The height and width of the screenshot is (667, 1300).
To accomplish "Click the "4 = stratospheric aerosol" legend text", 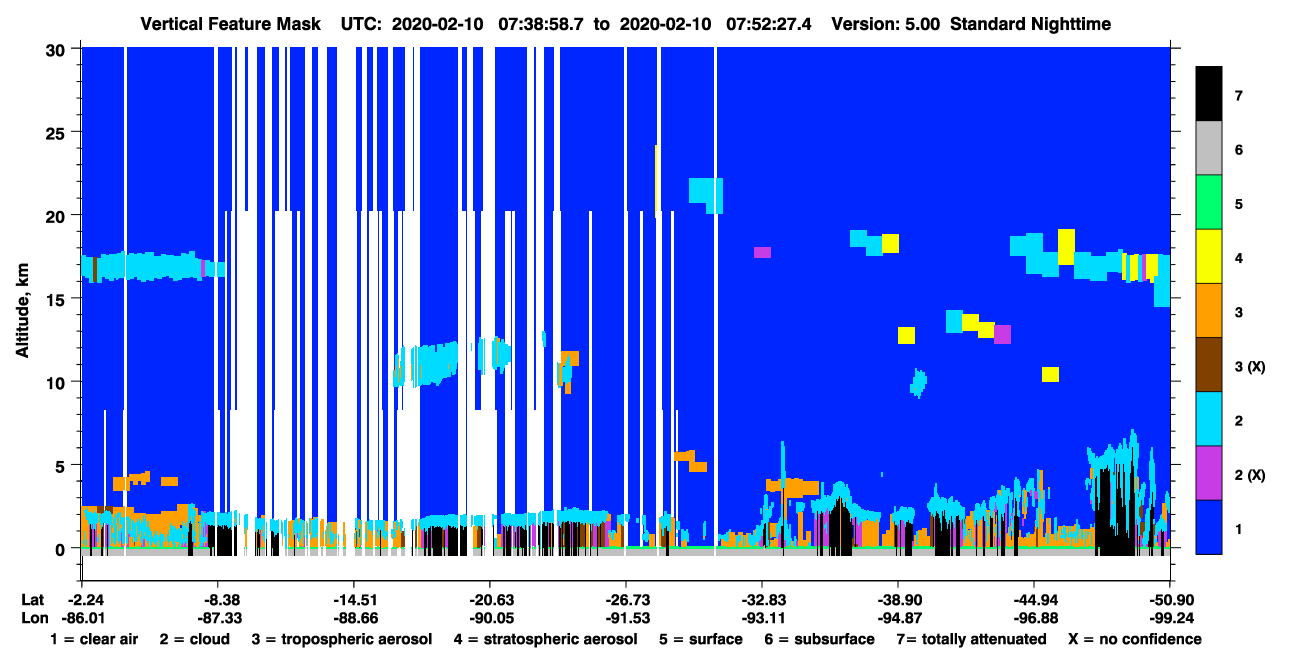I will pos(545,639).
